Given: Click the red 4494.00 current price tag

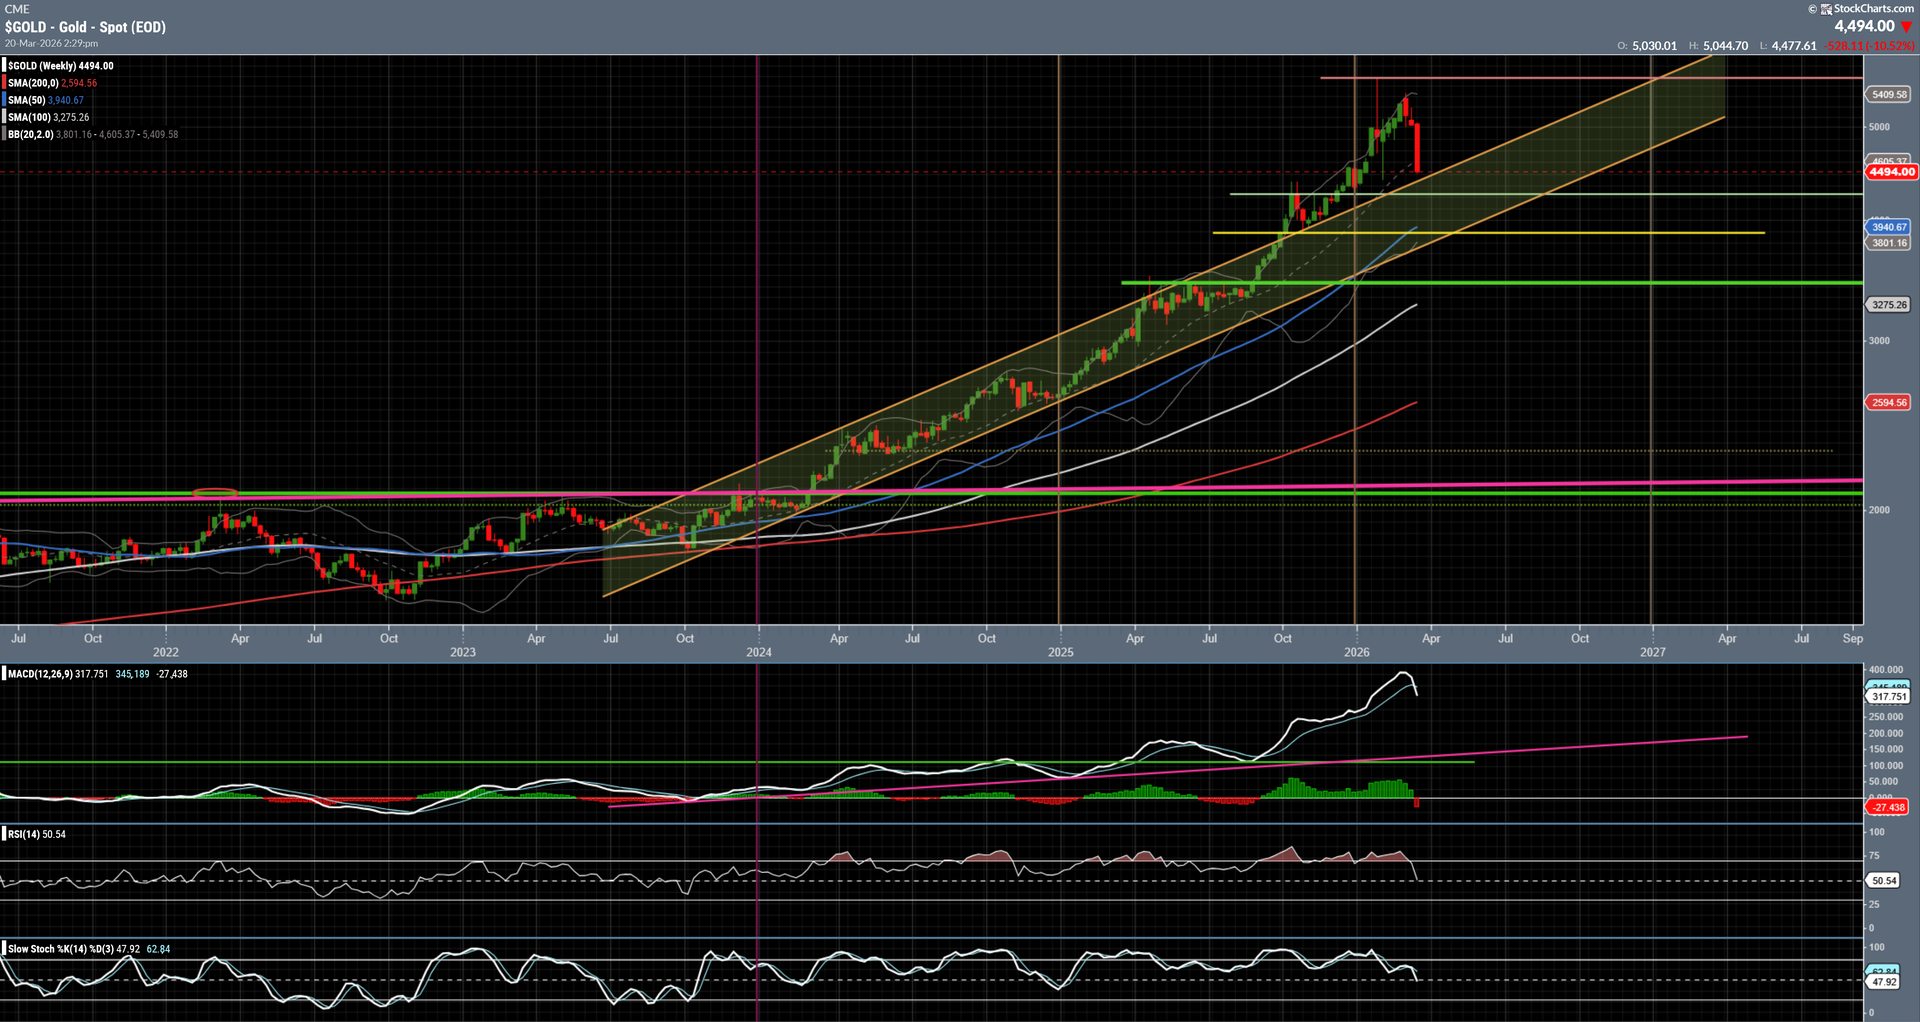Looking at the screenshot, I should coord(1891,172).
